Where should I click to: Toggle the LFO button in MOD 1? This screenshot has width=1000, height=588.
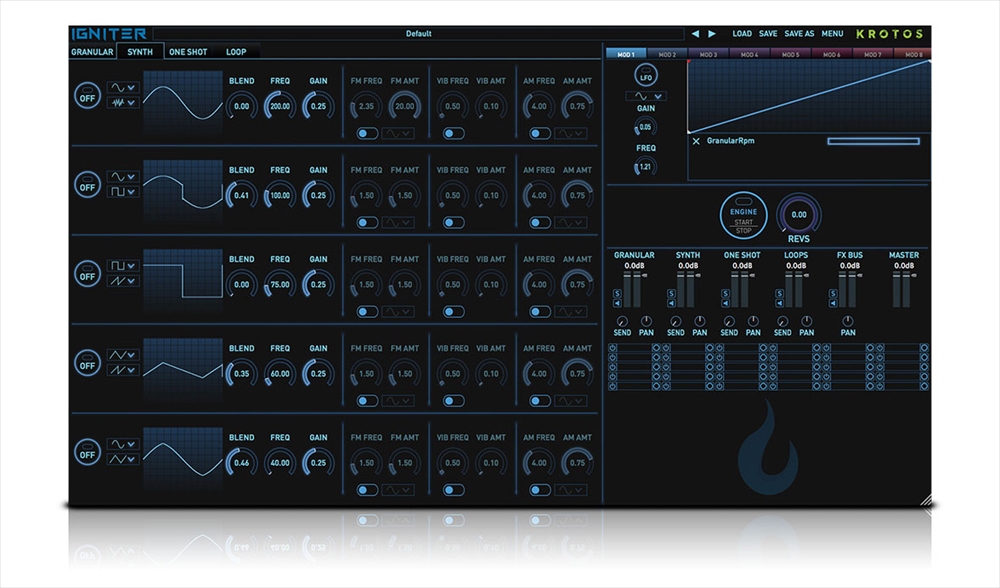pos(646,75)
